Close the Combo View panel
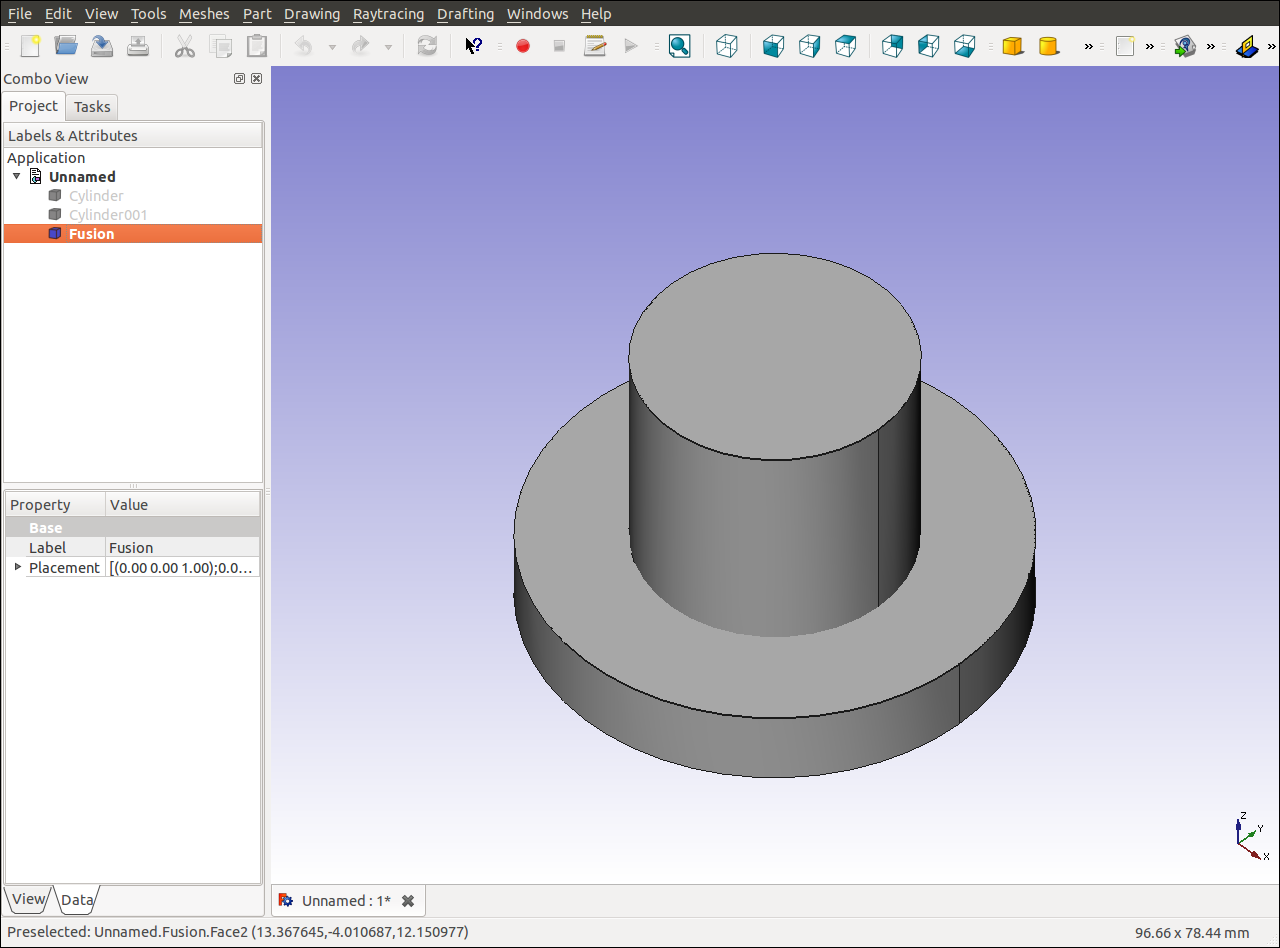 tap(256, 79)
